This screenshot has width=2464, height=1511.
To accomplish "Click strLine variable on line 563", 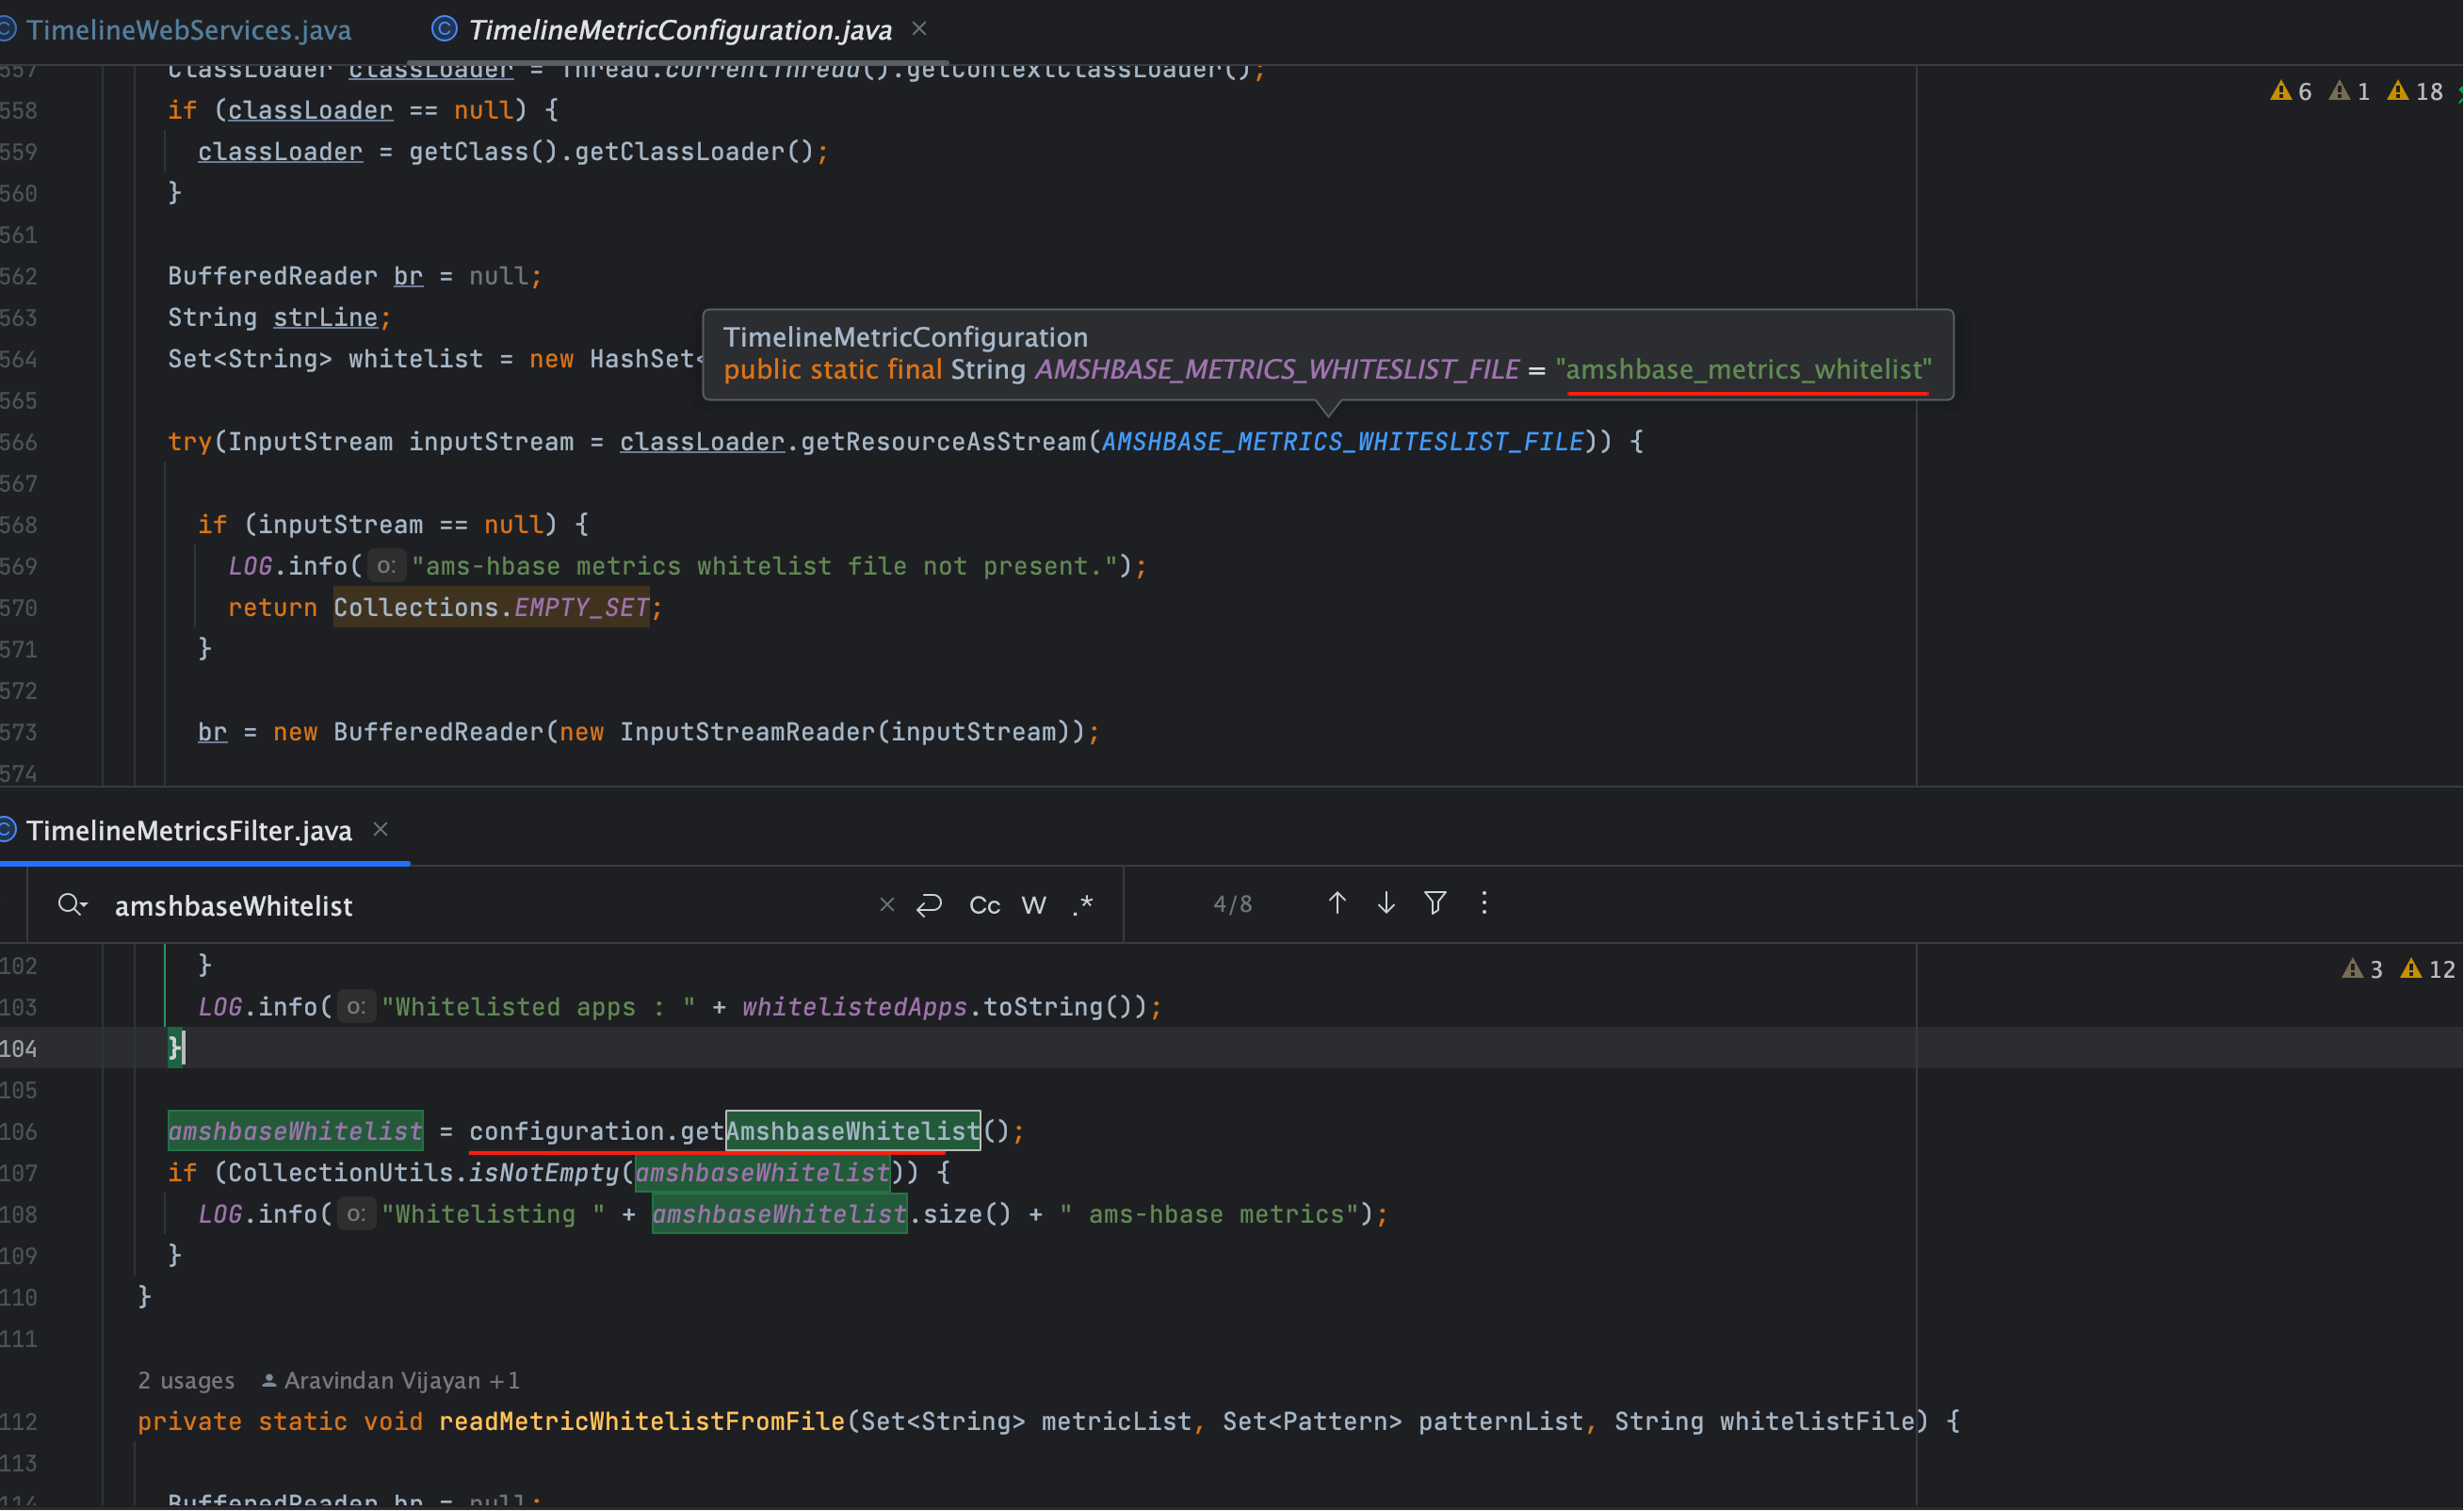I will [x=325, y=318].
